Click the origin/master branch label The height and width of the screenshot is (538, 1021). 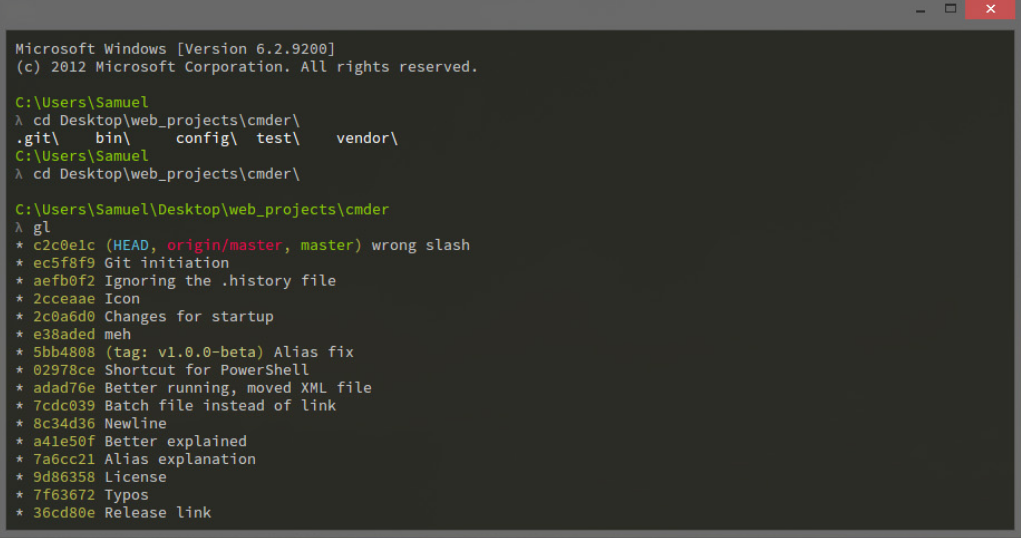pos(225,245)
